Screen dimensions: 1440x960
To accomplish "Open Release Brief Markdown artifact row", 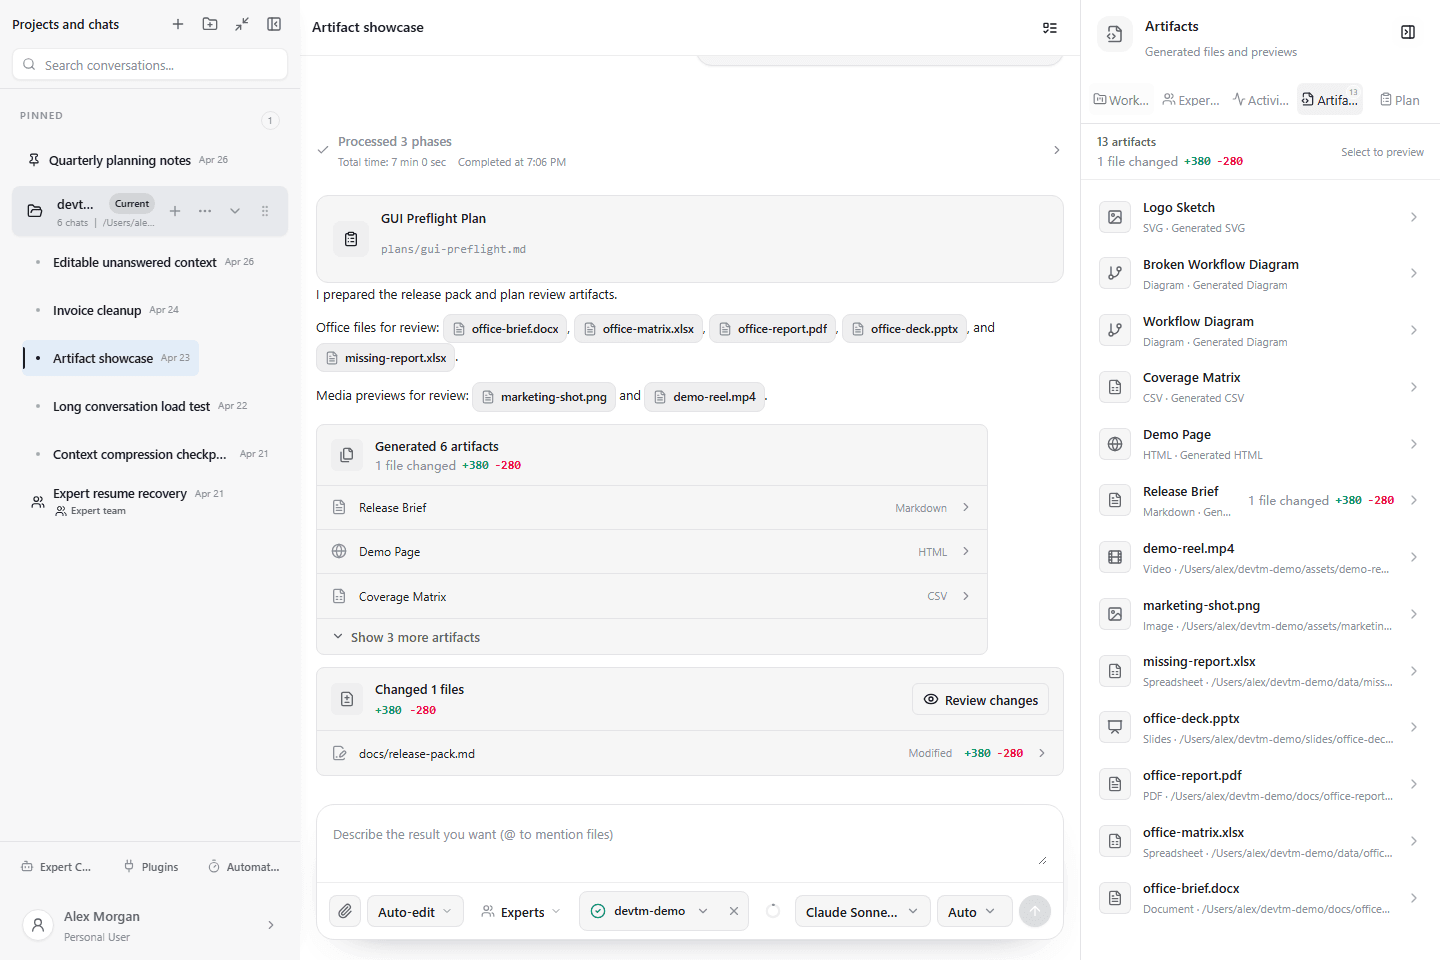I will tap(652, 508).
